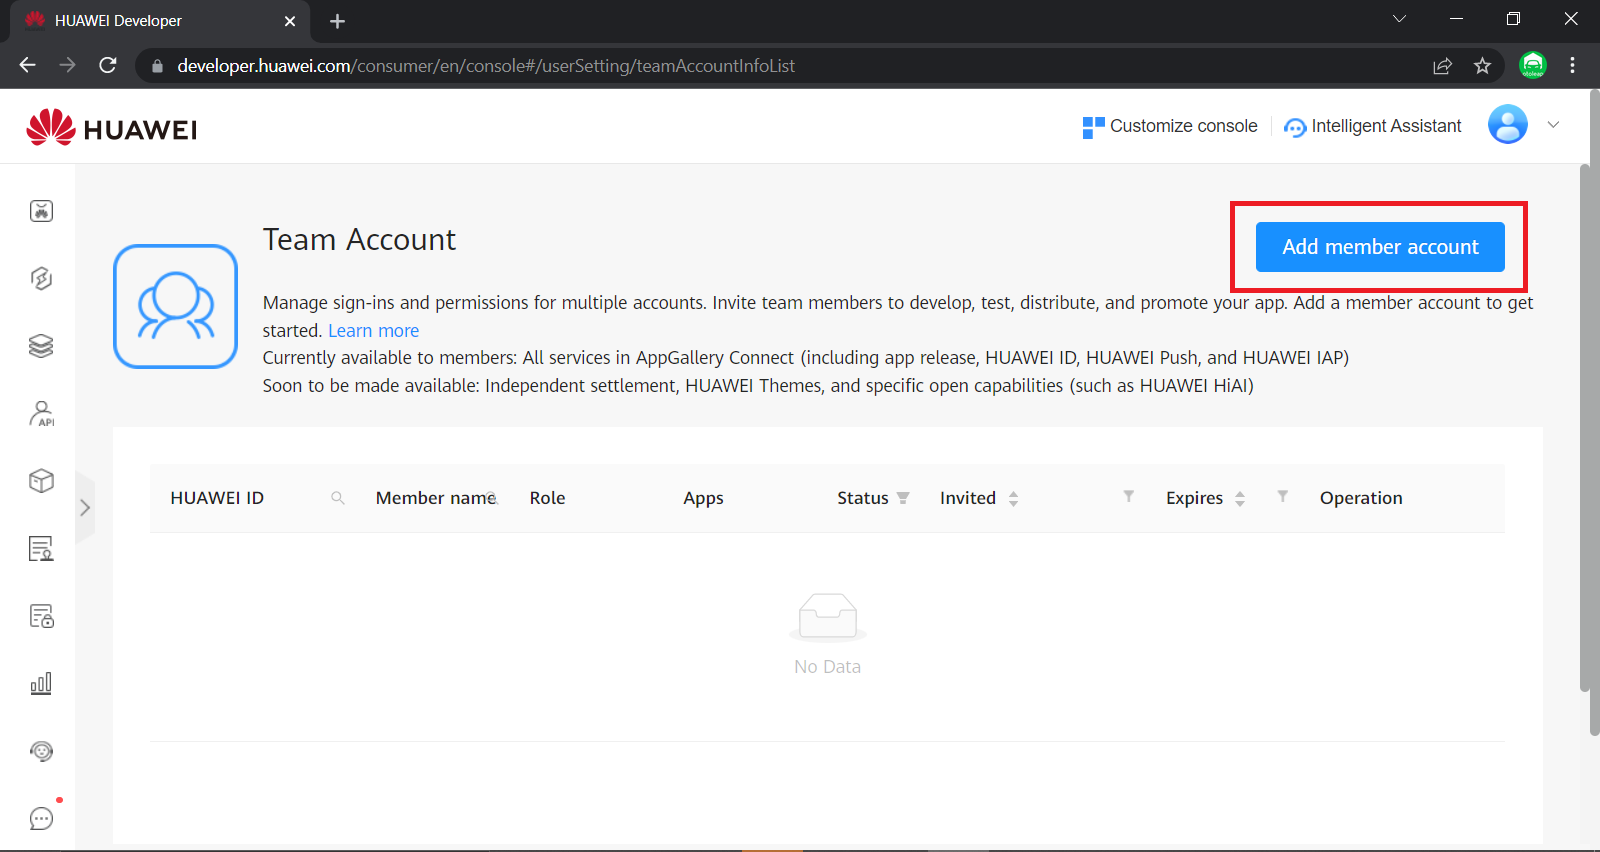Screen dimensions: 1600x852
Task: Open the document certificate sidebar icon
Action: tap(41, 549)
